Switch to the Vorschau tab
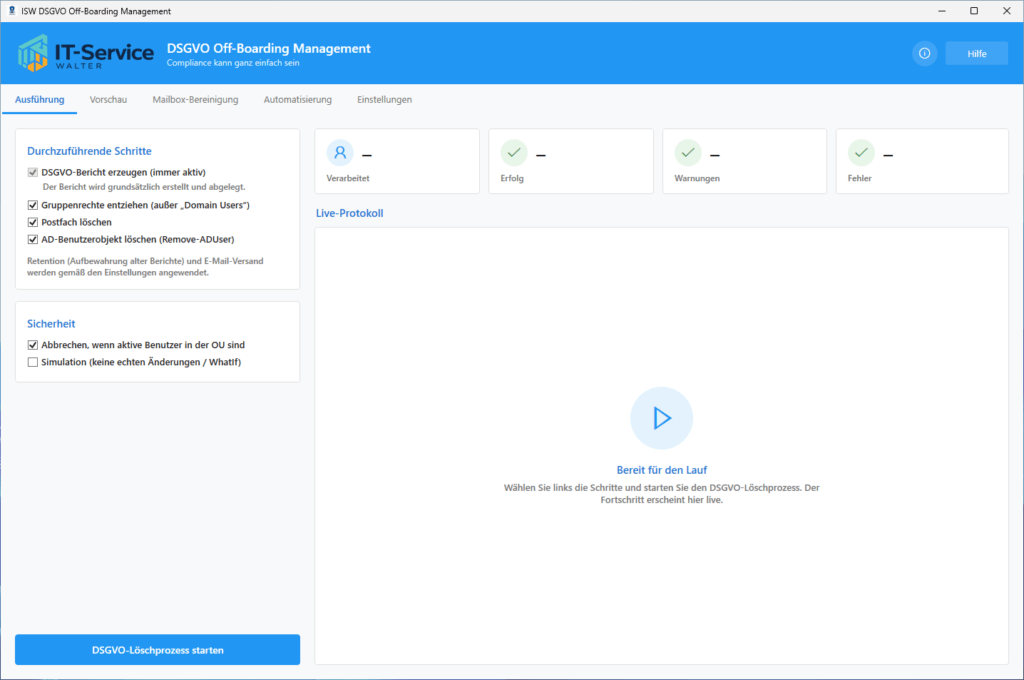 108,99
